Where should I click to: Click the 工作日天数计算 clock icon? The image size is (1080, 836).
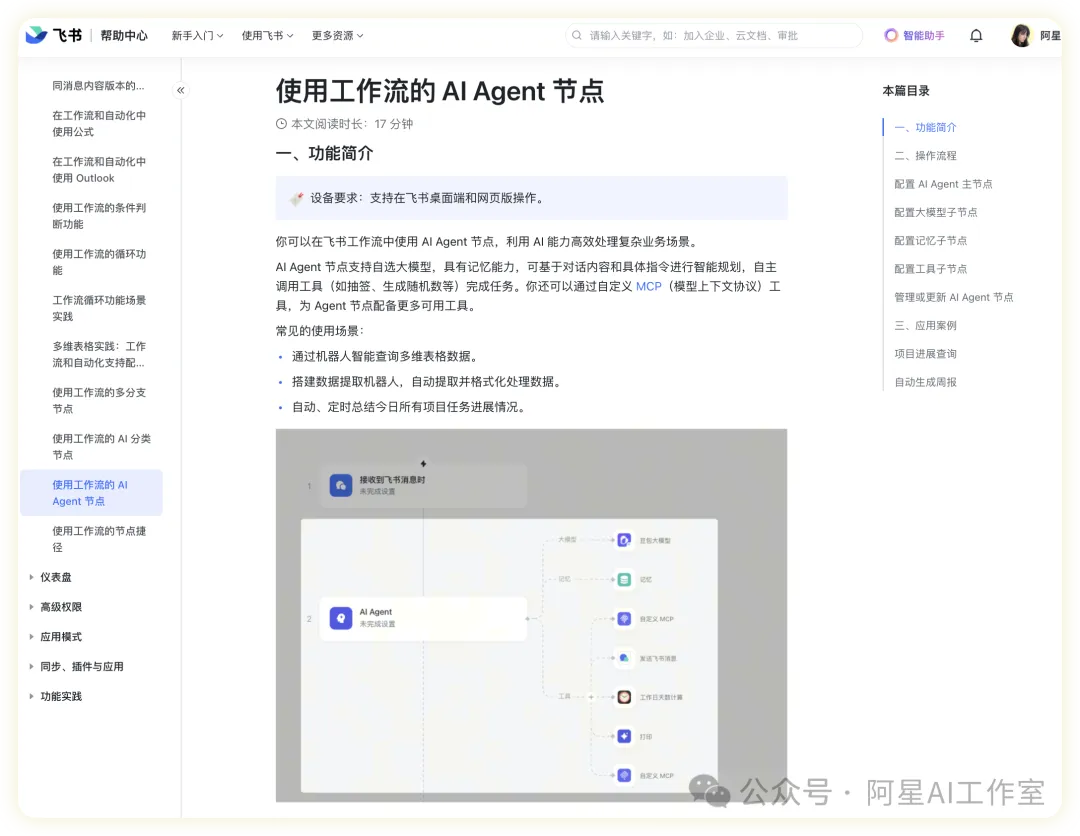pyautogui.click(x=624, y=697)
